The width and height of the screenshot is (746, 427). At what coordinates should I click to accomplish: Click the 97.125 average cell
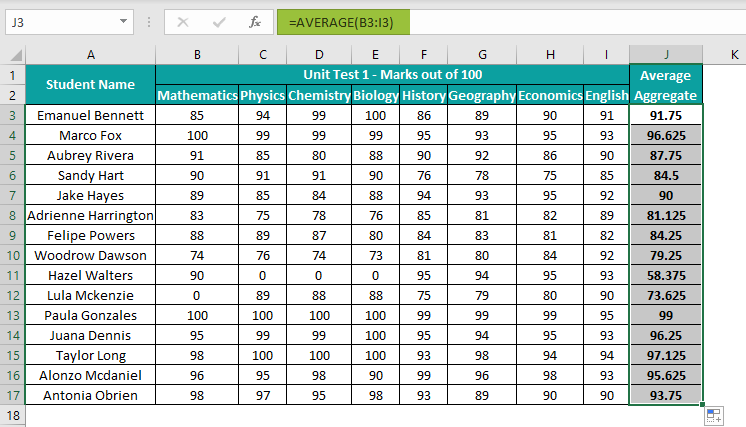tap(666, 355)
